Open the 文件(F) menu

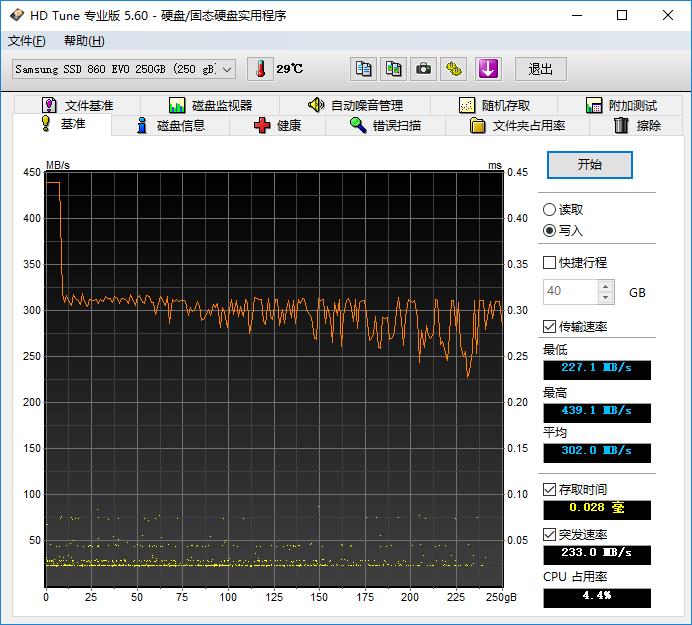(26, 41)
